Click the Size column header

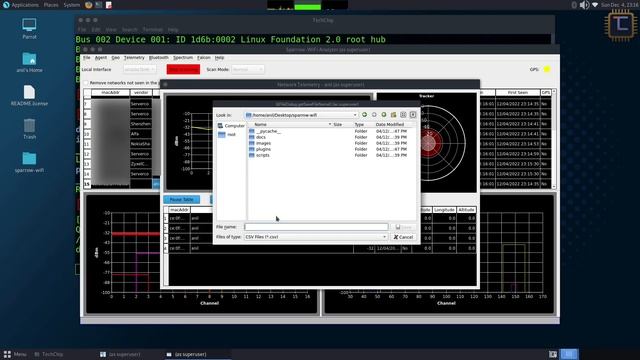[x=338, y=124]
